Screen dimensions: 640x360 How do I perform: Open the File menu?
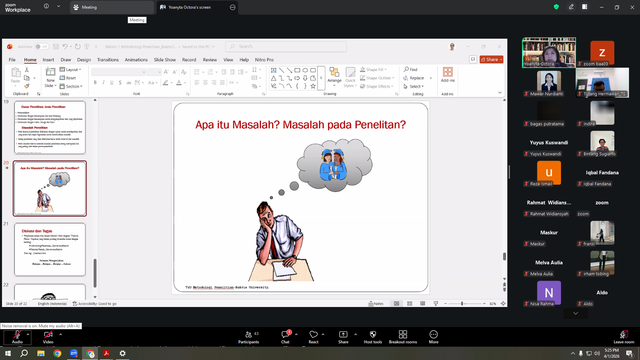coord(12,60)
